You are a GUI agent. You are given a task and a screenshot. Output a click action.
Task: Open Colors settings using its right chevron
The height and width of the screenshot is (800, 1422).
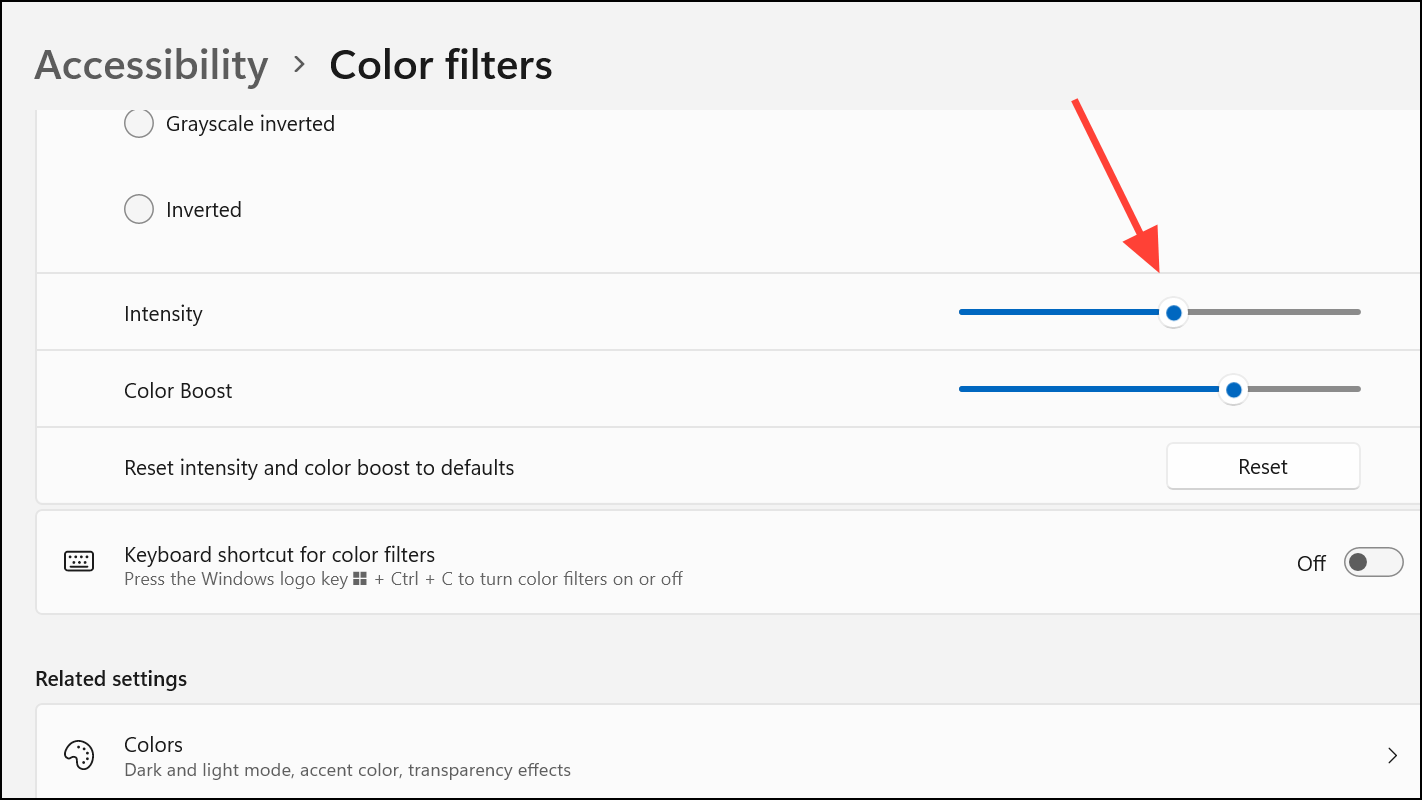click(1392, 756)
